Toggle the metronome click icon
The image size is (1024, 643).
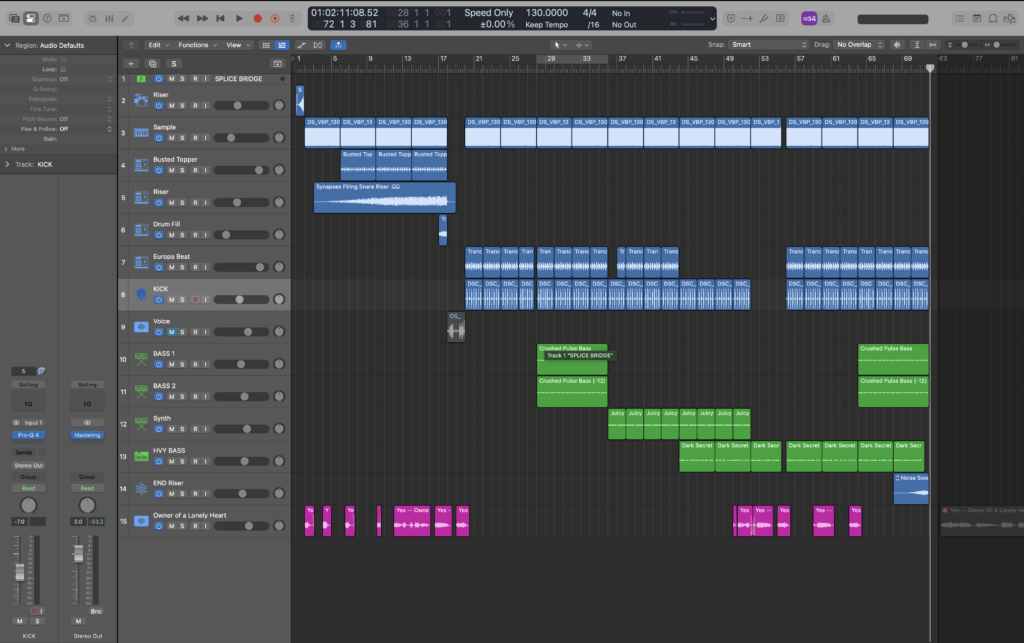pos(828,18)
